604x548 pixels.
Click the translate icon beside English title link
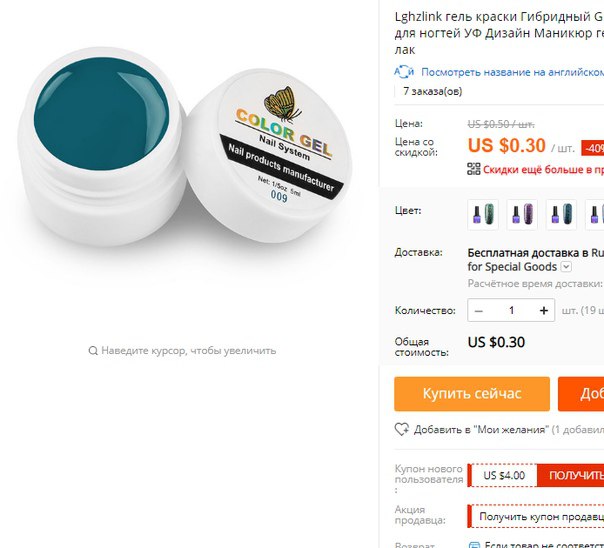(404, 72)
